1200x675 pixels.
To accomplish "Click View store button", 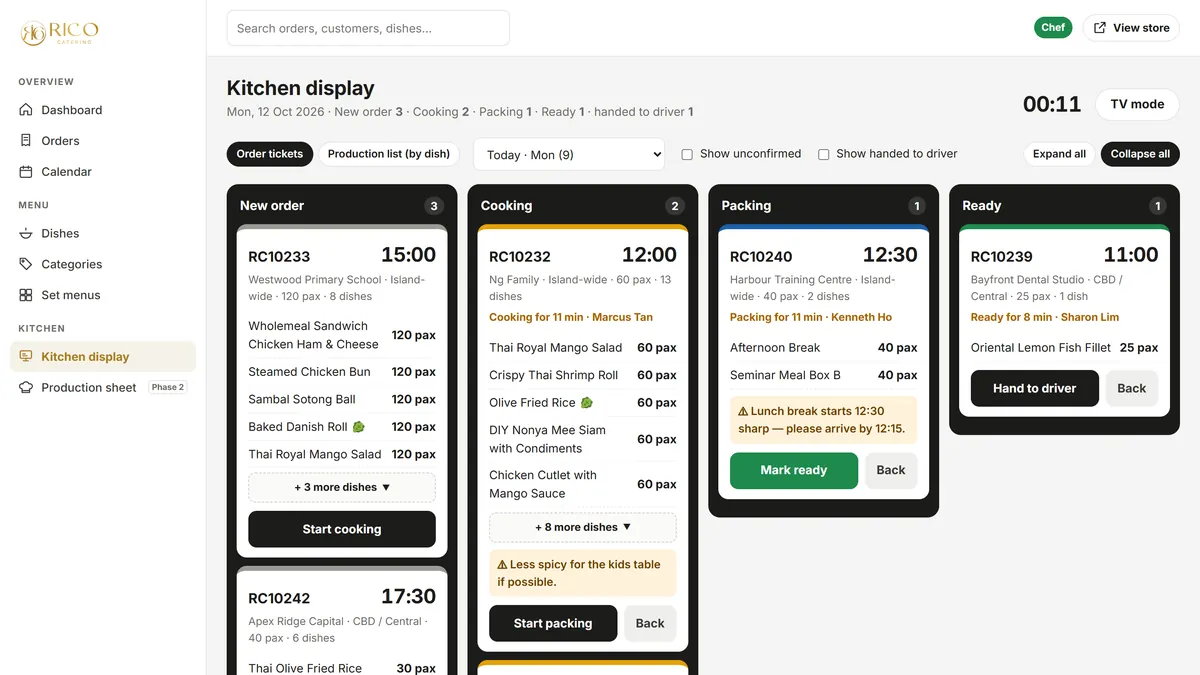I will click(1131, 28).
